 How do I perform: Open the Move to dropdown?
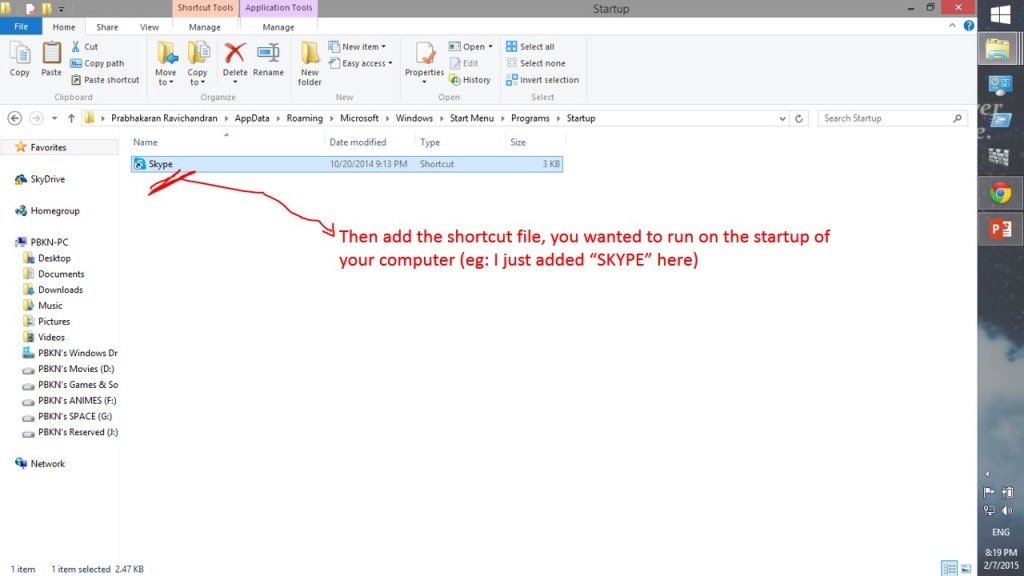coord(166,63)
